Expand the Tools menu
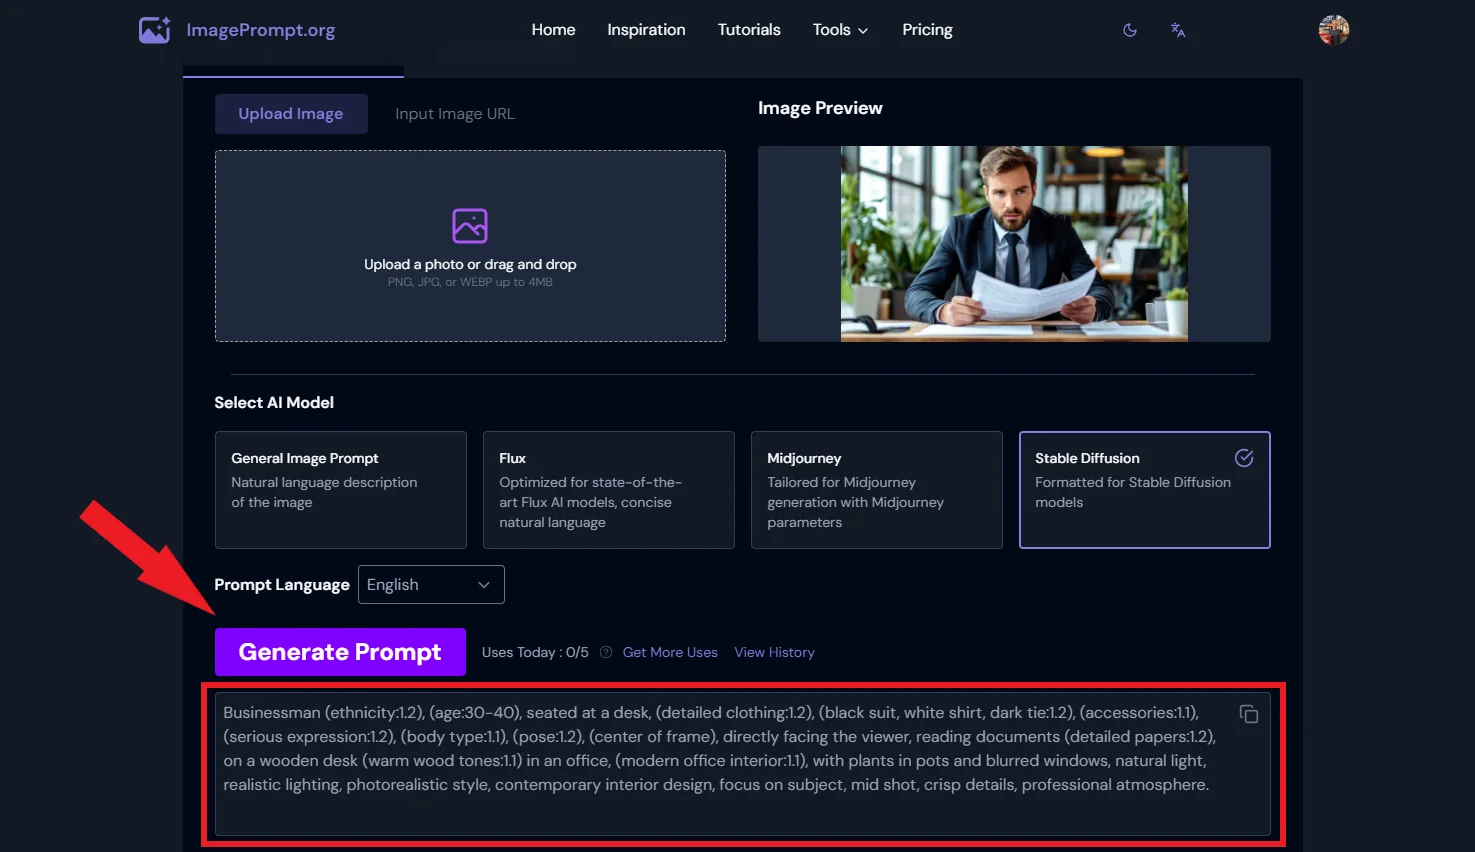The width and height of the screenshot is (1475, 852). pos(840,30)
